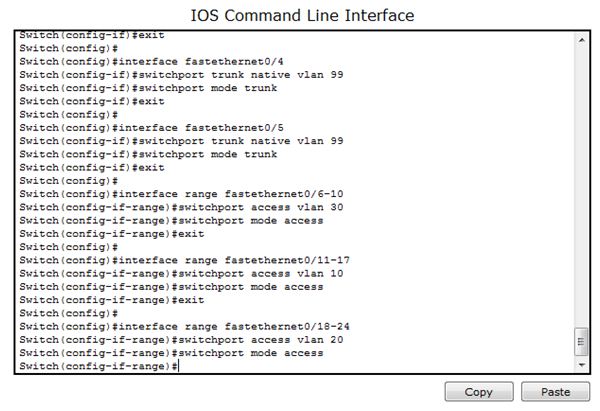This screenshot has height=411, width=600.
Task: Click 'switchport access vlan 10' line
Action: point(181,274)
